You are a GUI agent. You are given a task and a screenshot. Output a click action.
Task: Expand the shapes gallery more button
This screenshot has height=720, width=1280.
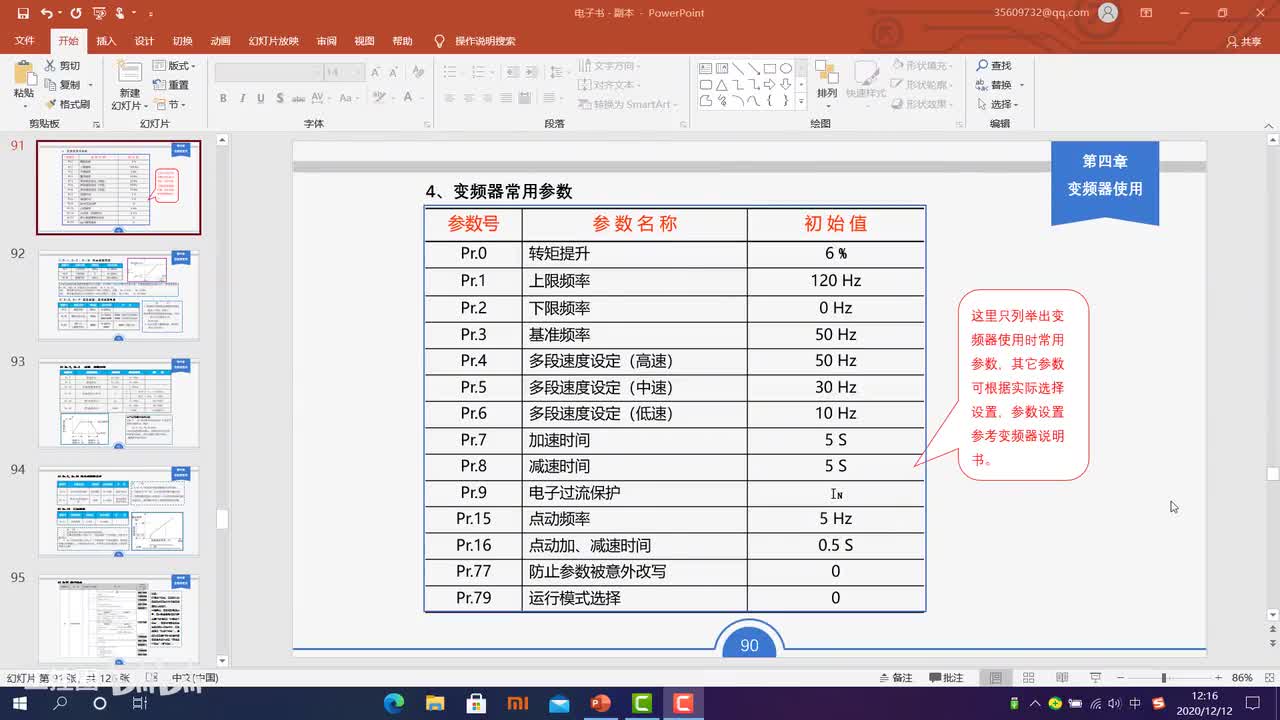tap(800, 102)
